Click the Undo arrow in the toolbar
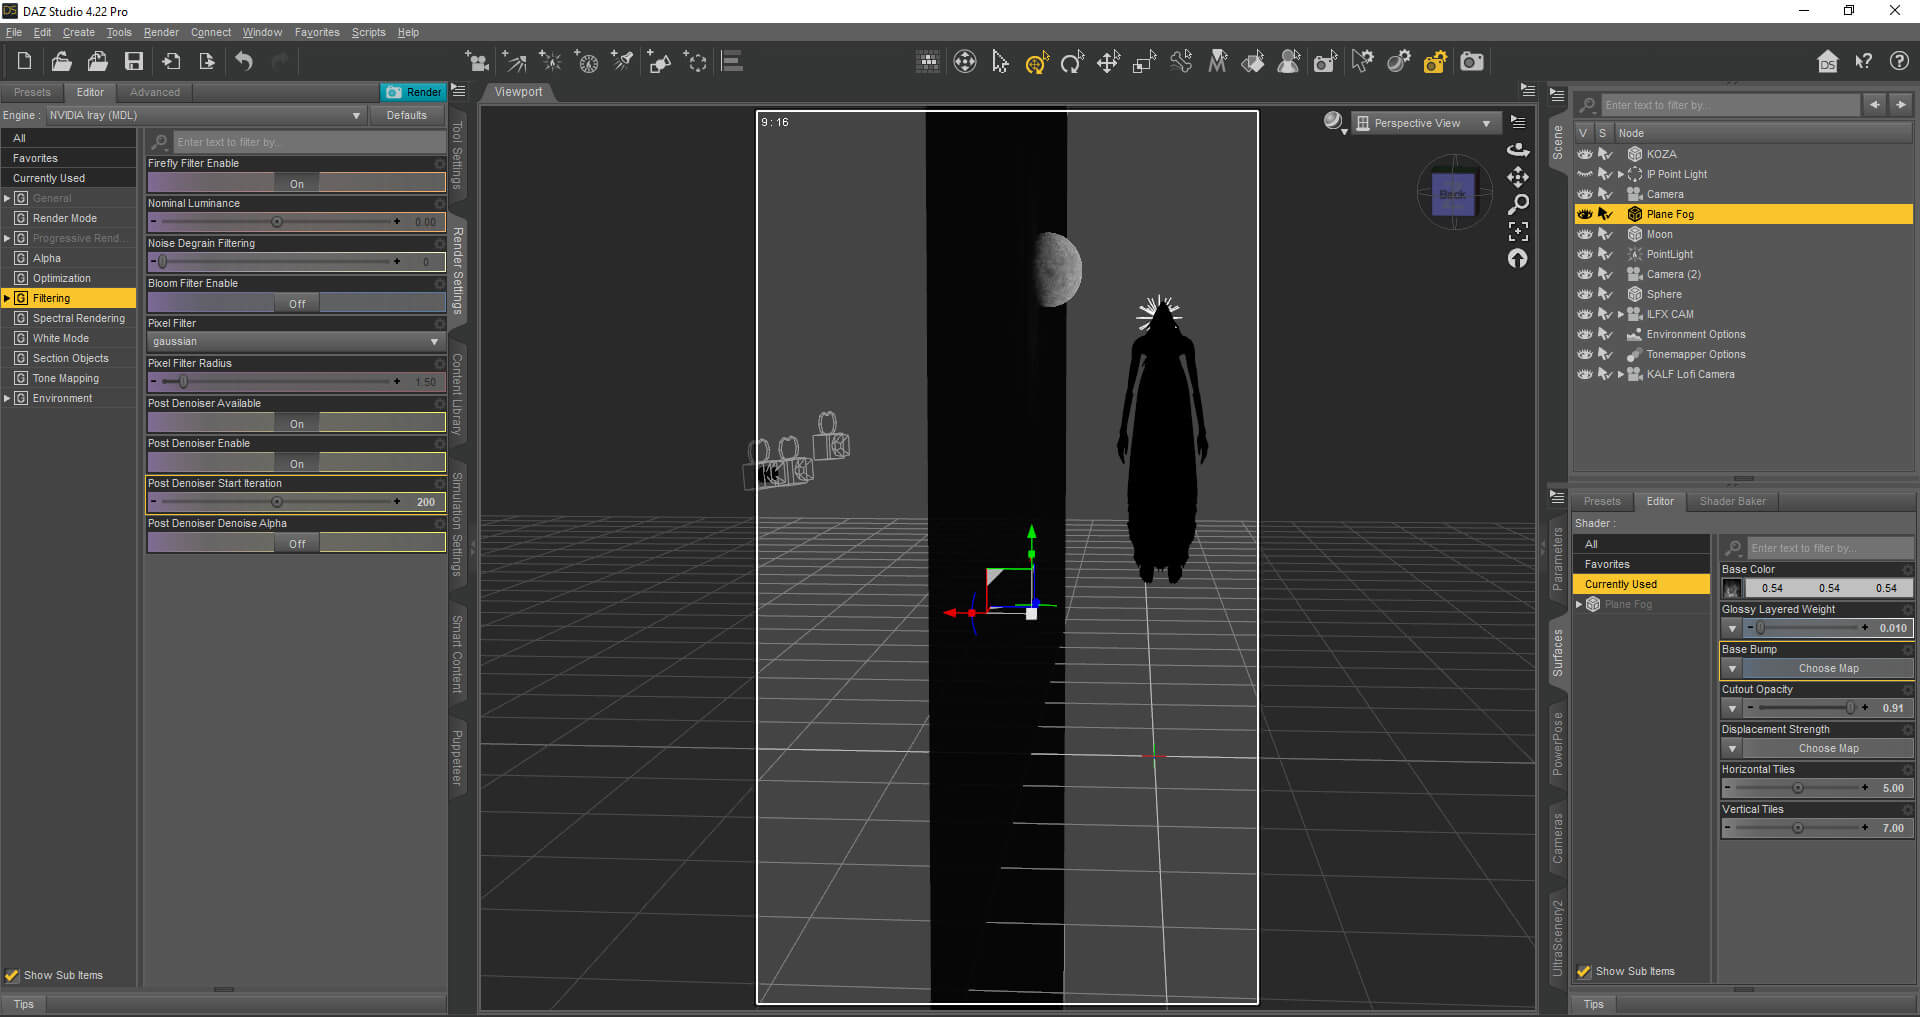This screenshot has width=1920, height=1017. [x=244, y=62]
